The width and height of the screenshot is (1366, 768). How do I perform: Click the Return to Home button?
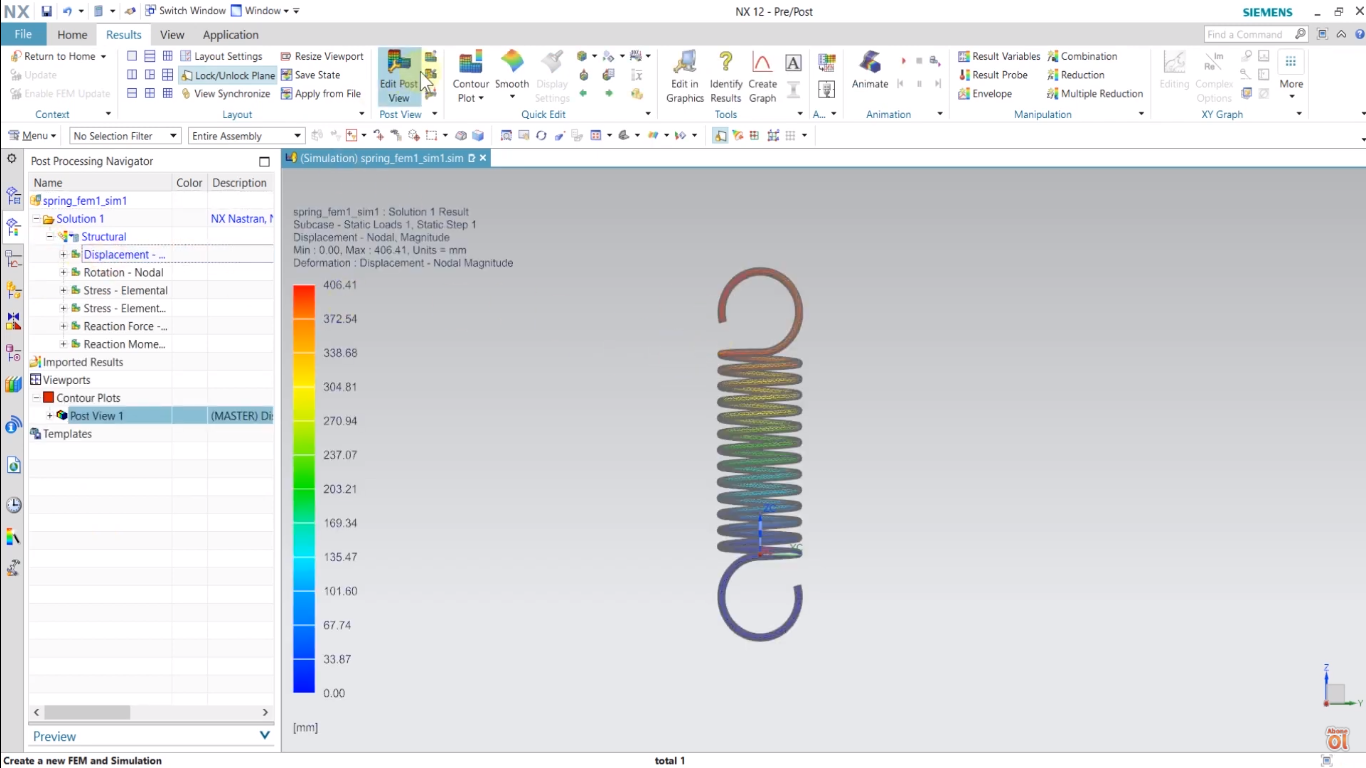point(58,56)
